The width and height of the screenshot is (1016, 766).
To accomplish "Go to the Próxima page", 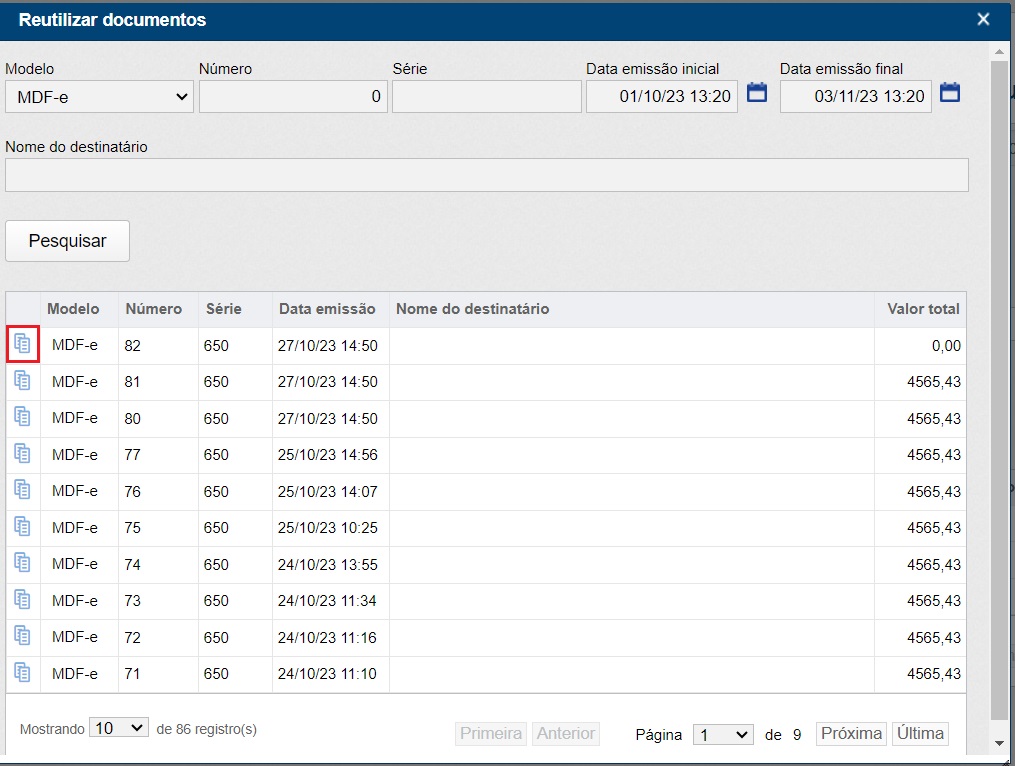I will (851, 733).
